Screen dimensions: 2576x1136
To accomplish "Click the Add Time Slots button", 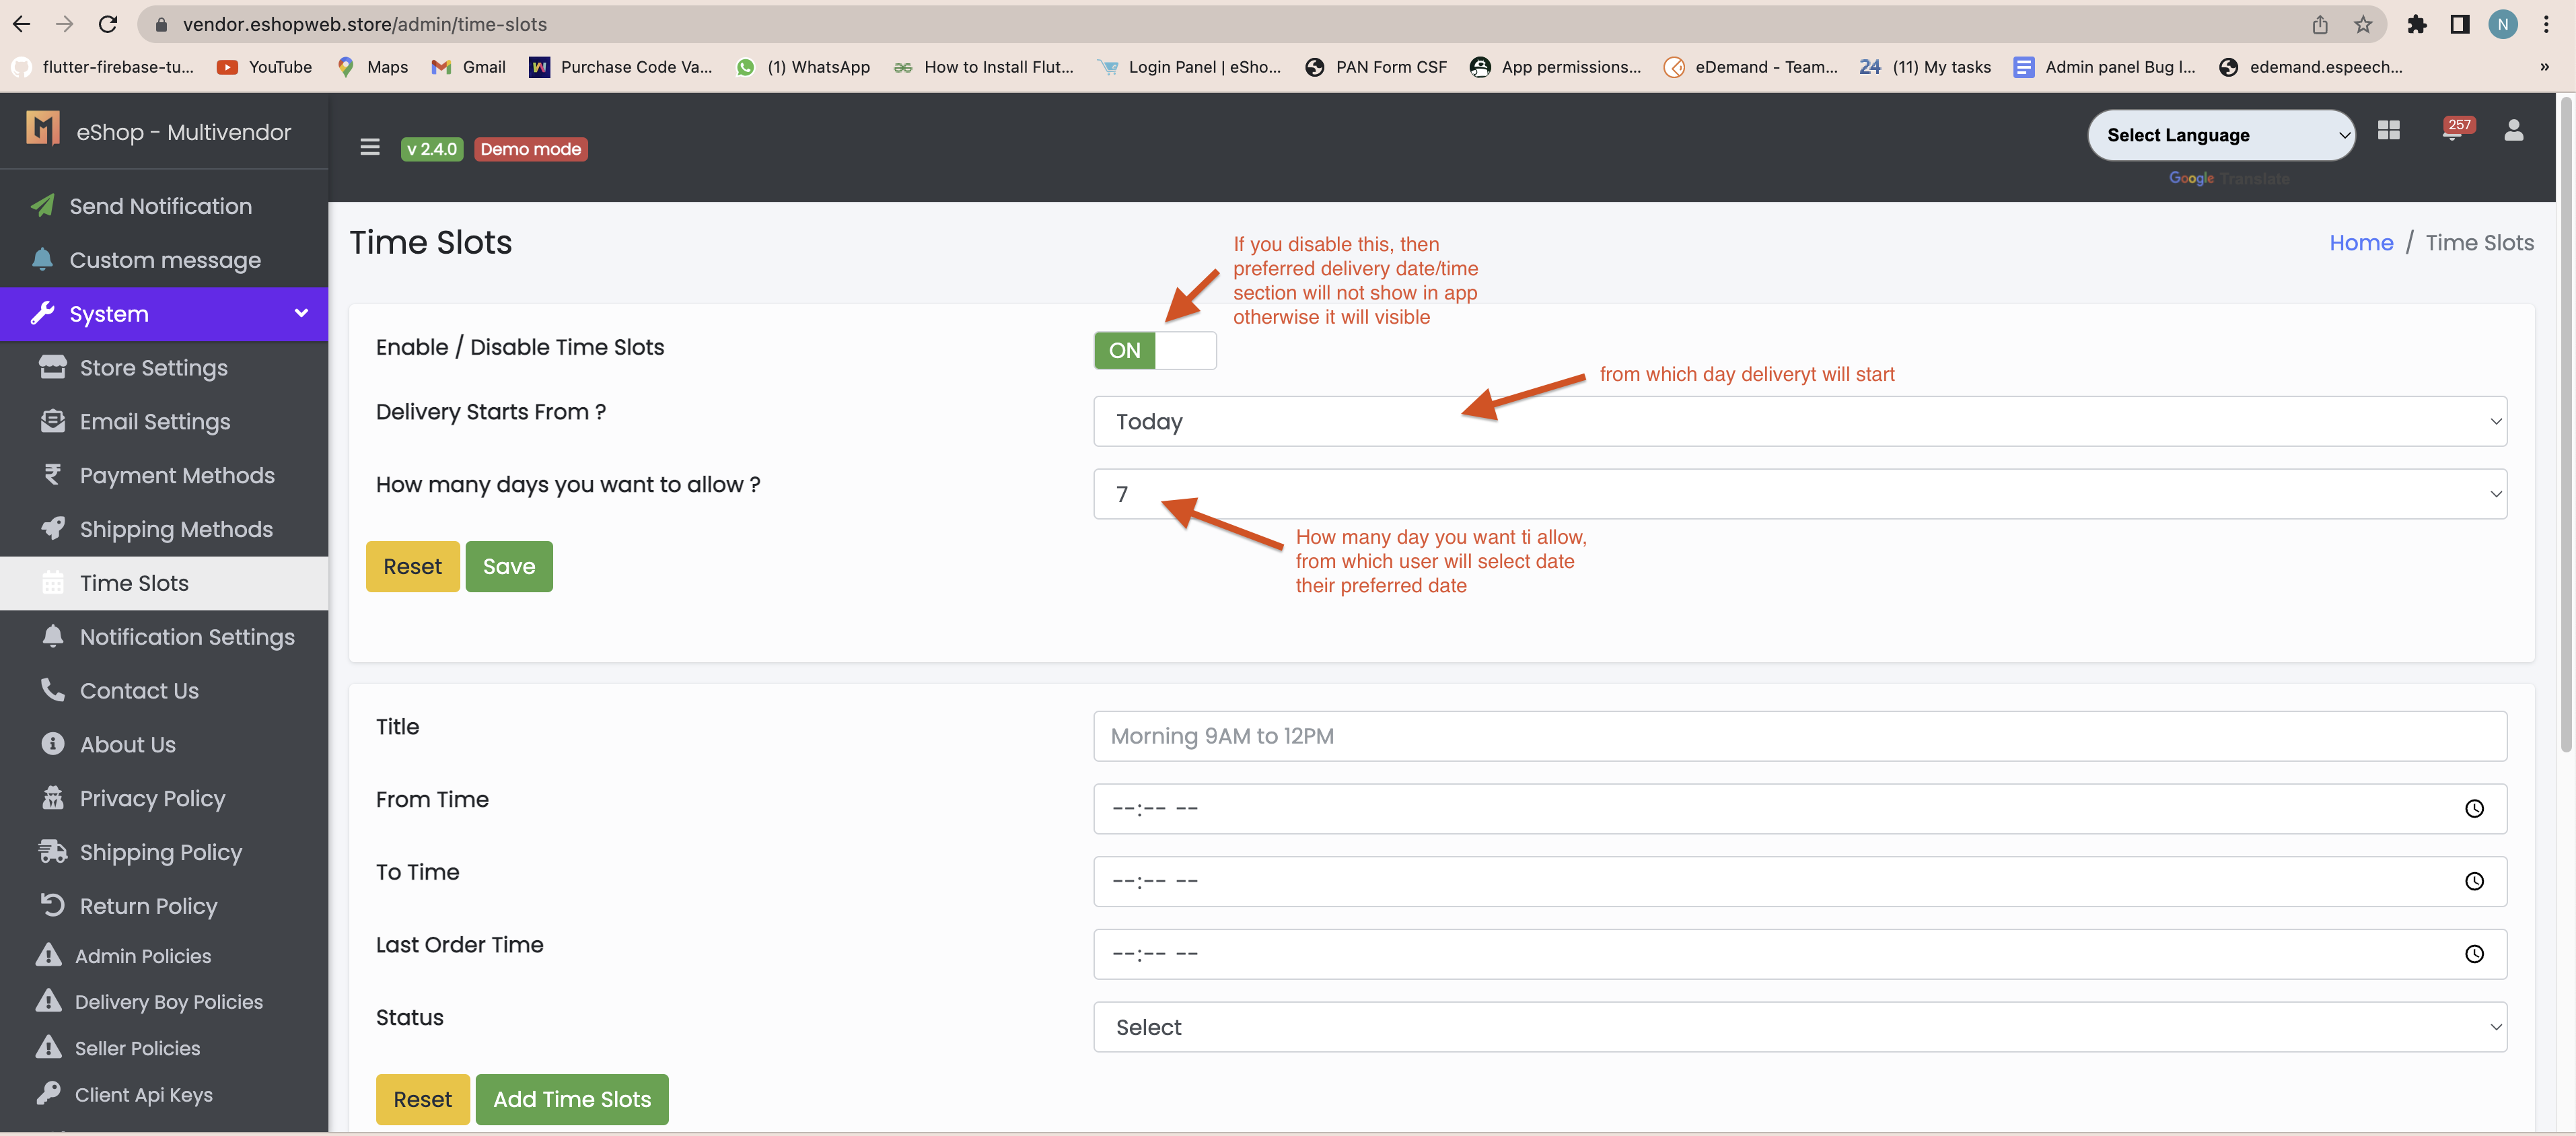I will tap(571, 1099).
